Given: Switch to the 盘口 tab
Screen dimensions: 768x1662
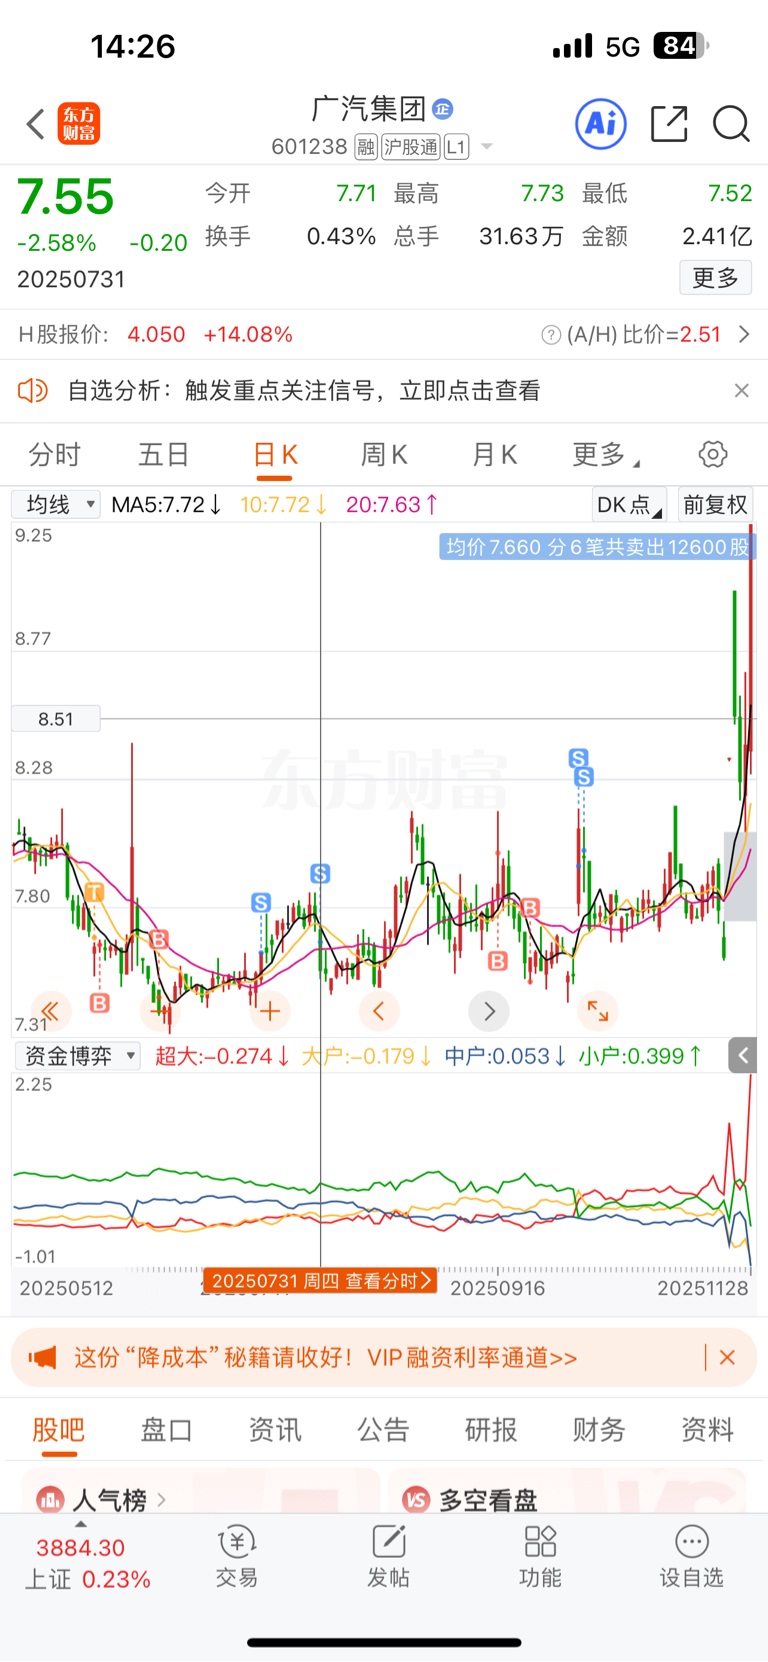Looking at the screenshot, I should [x=166, y=1430].
